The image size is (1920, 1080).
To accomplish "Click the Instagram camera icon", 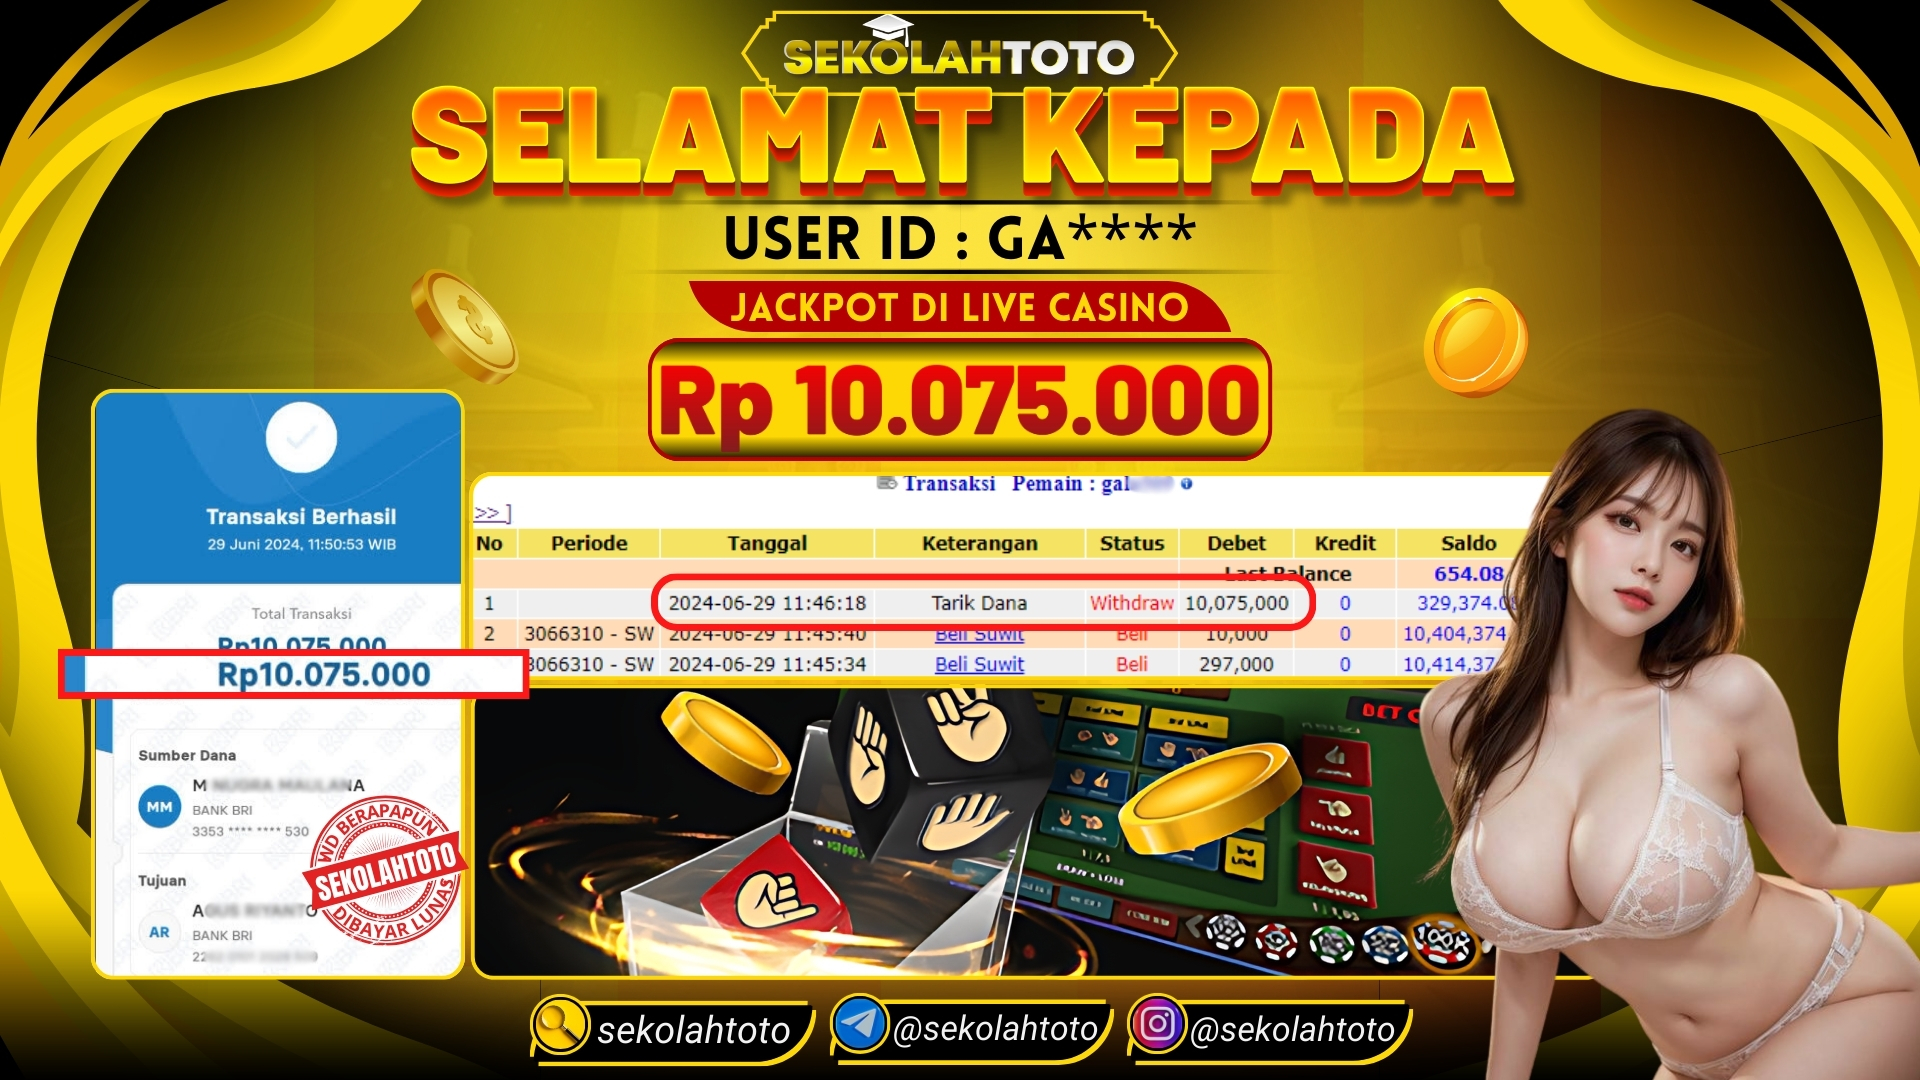I will pos(1157,1024).
